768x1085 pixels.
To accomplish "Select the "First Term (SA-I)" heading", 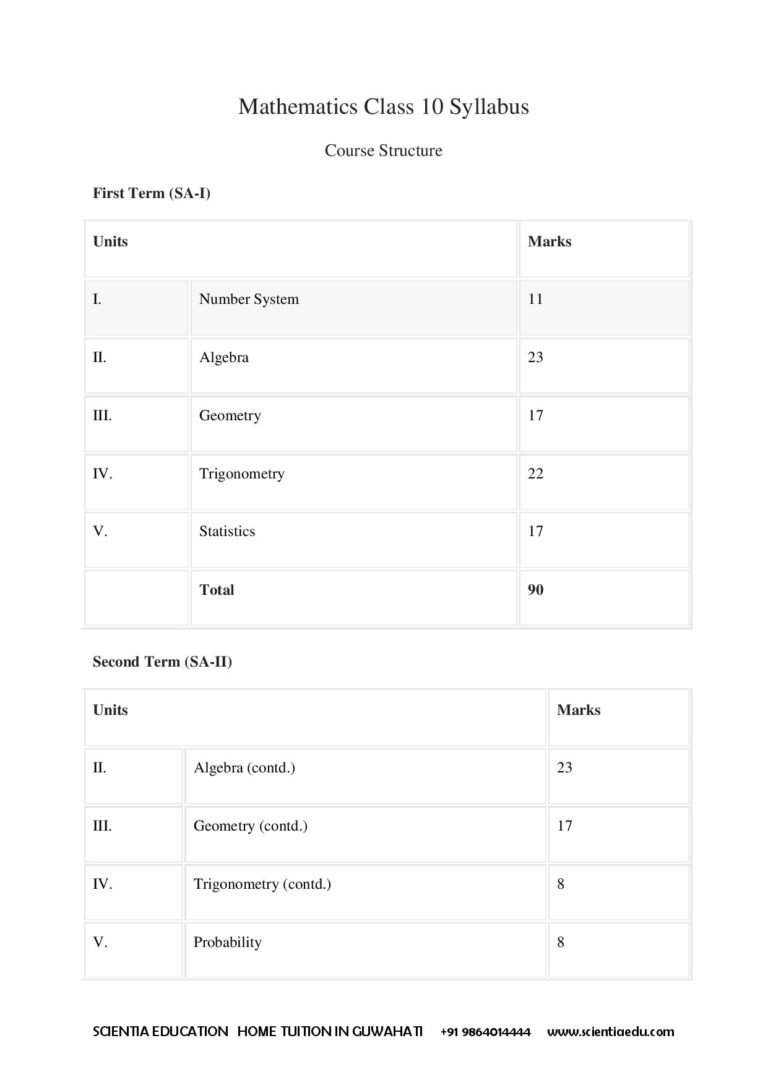I will pos(151,193).
